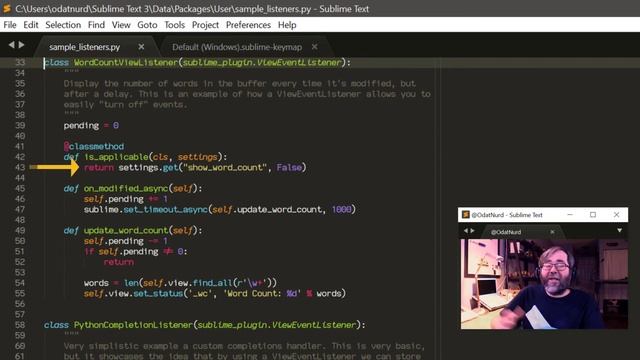Switch to Default (Windows).sublime-keymap tab

pos(237,47)
